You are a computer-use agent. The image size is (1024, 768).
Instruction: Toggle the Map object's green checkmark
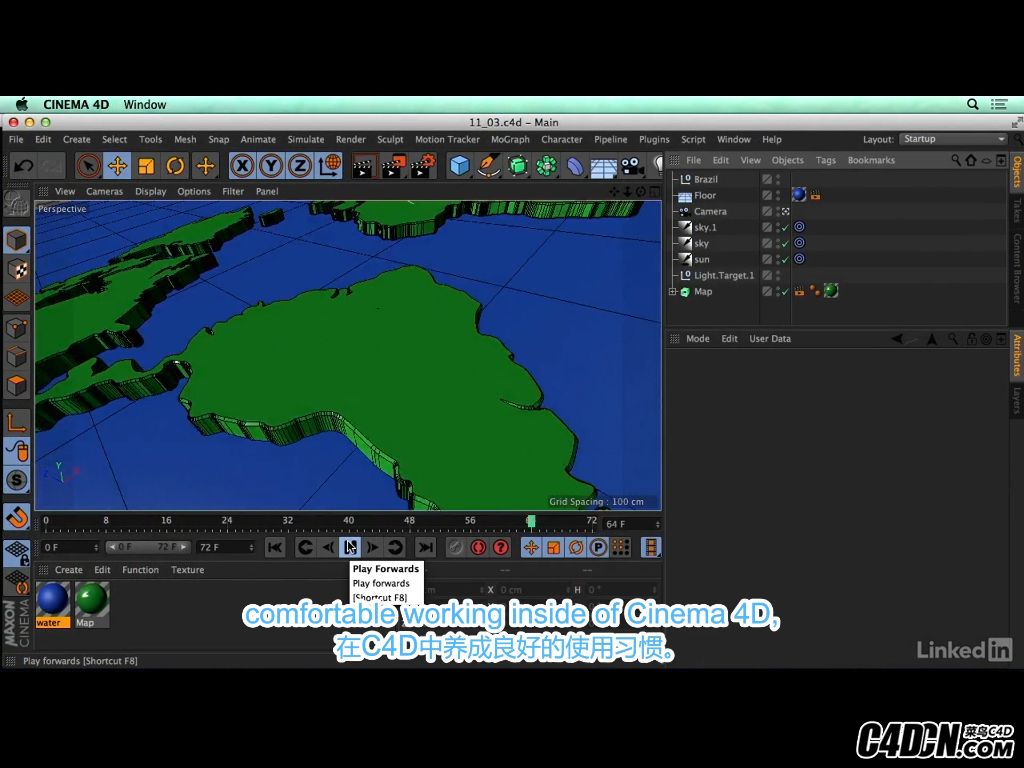point(785,291)
